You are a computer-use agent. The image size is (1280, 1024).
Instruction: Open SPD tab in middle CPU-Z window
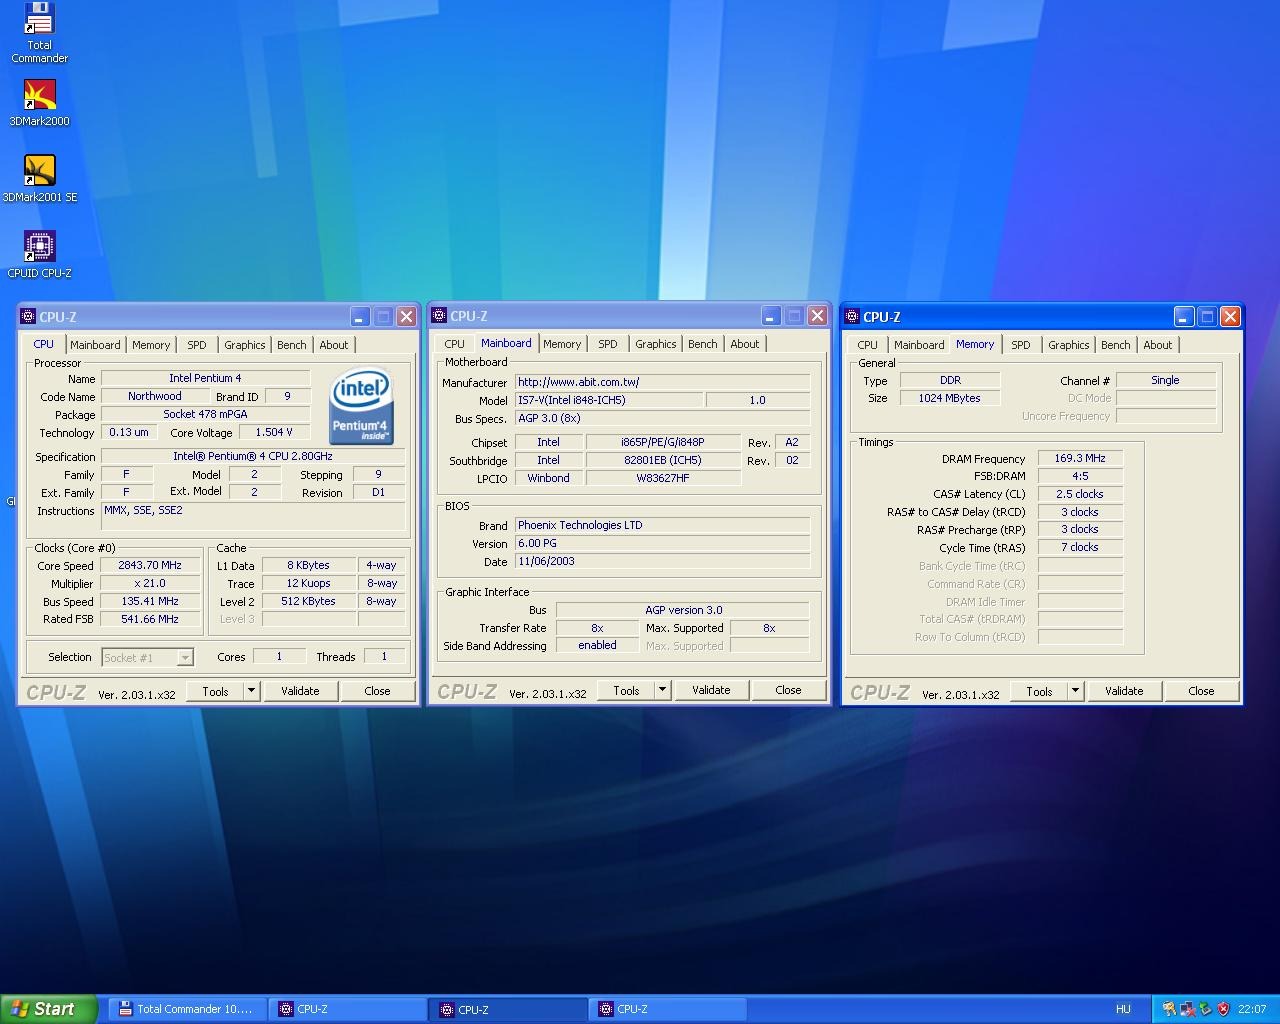click(608, 344)
